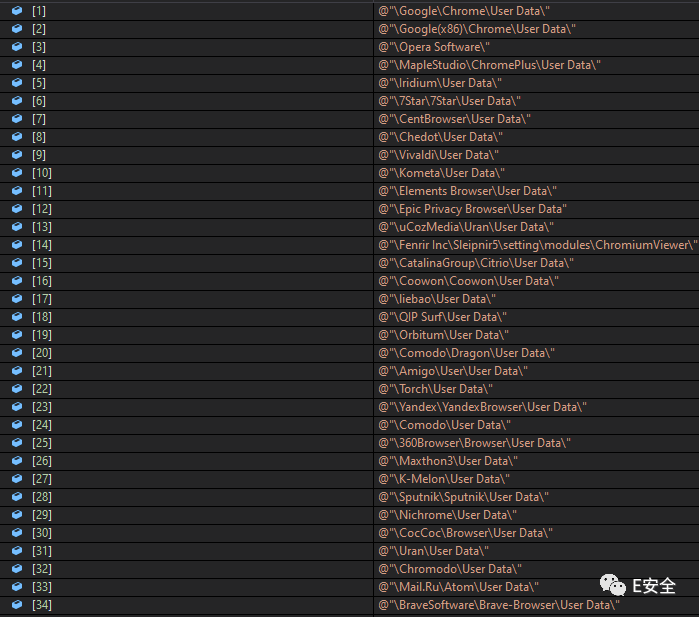Click the cube icon in row [25]
Screen dimensions: 699x617
[x=17, y=443]
